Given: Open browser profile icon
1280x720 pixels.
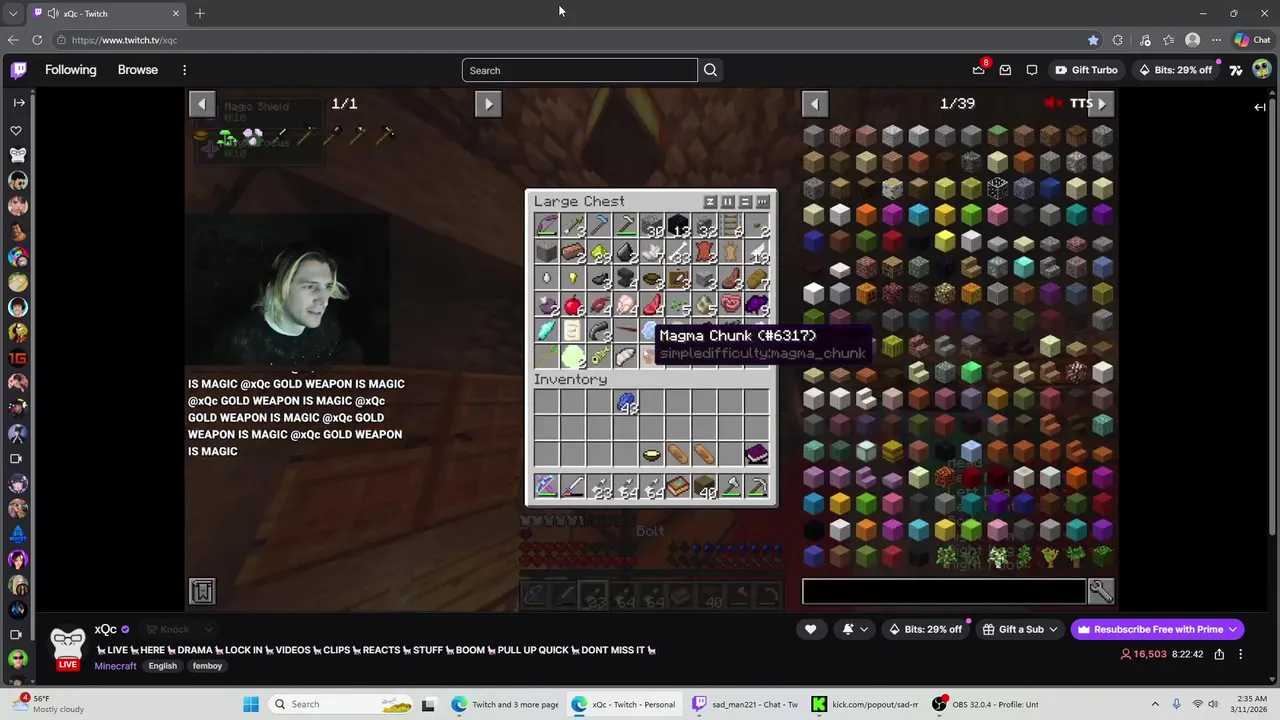Looking at the screenshot, I should (x=1192, y=40).
